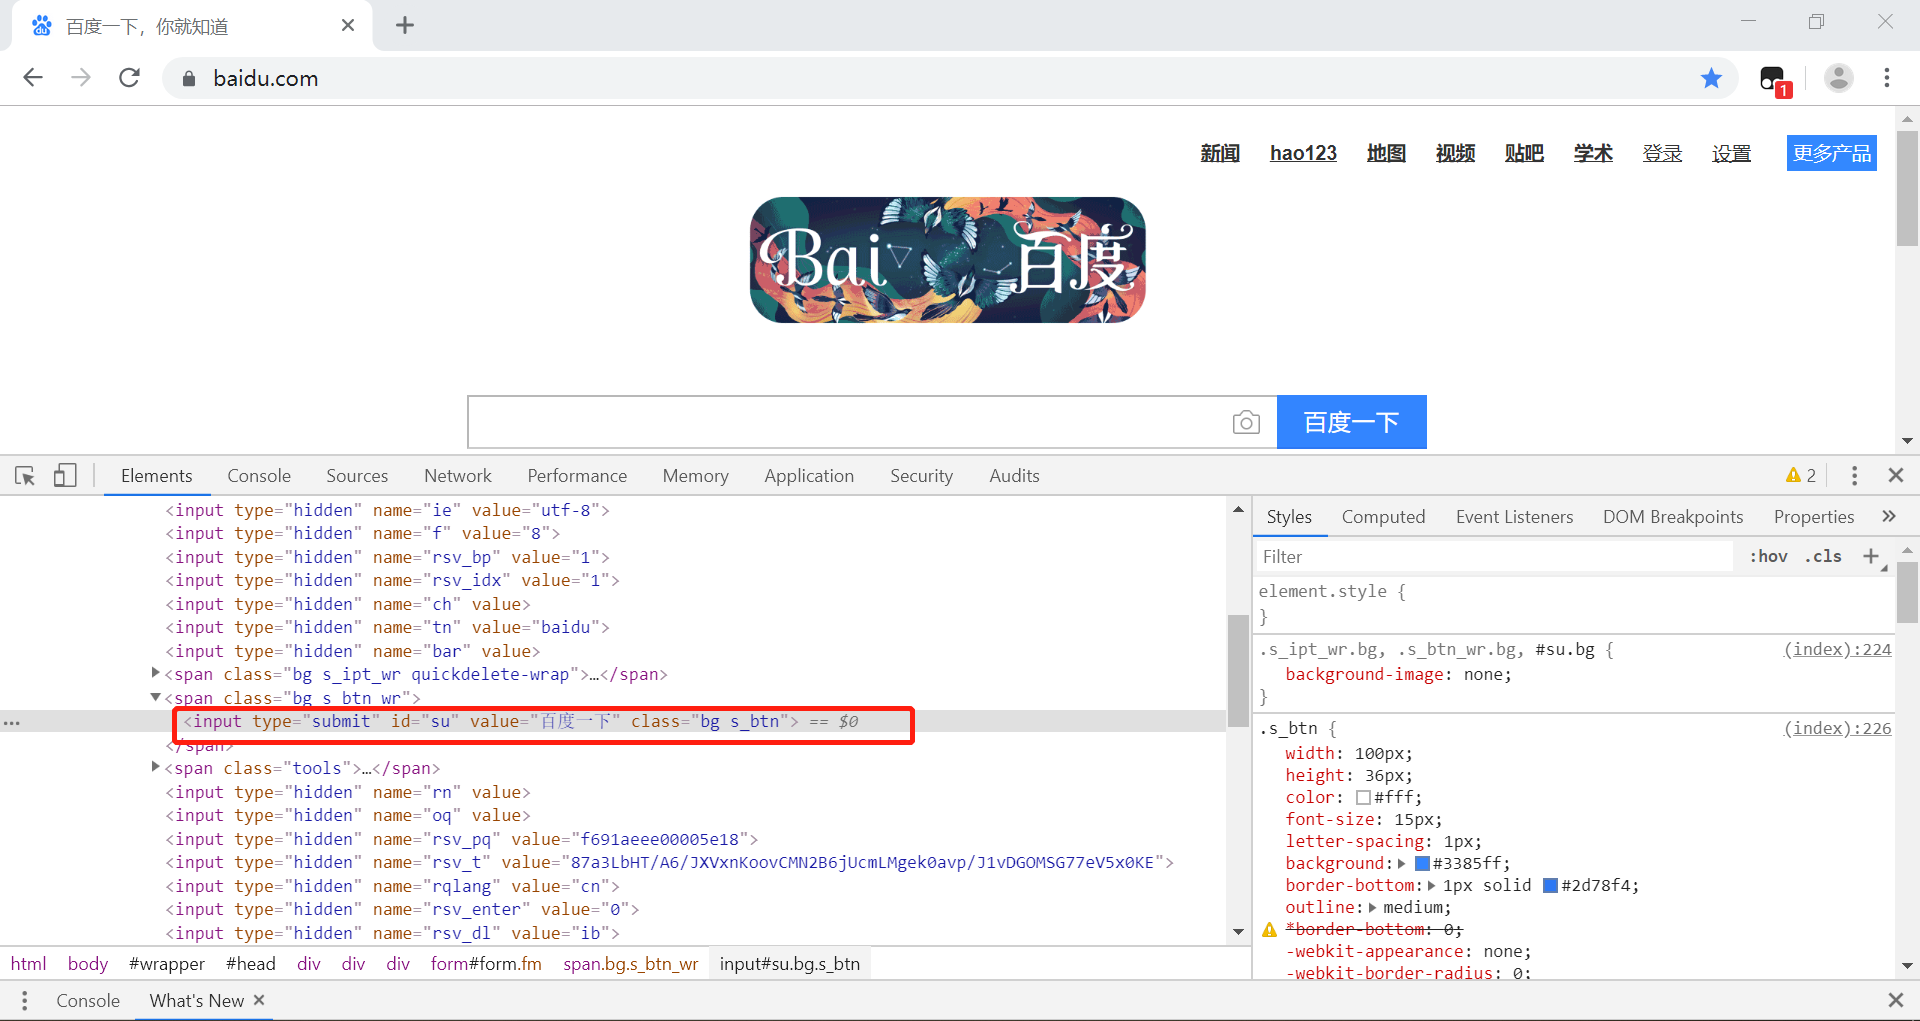Expand the span class tools DOM node

156,767
